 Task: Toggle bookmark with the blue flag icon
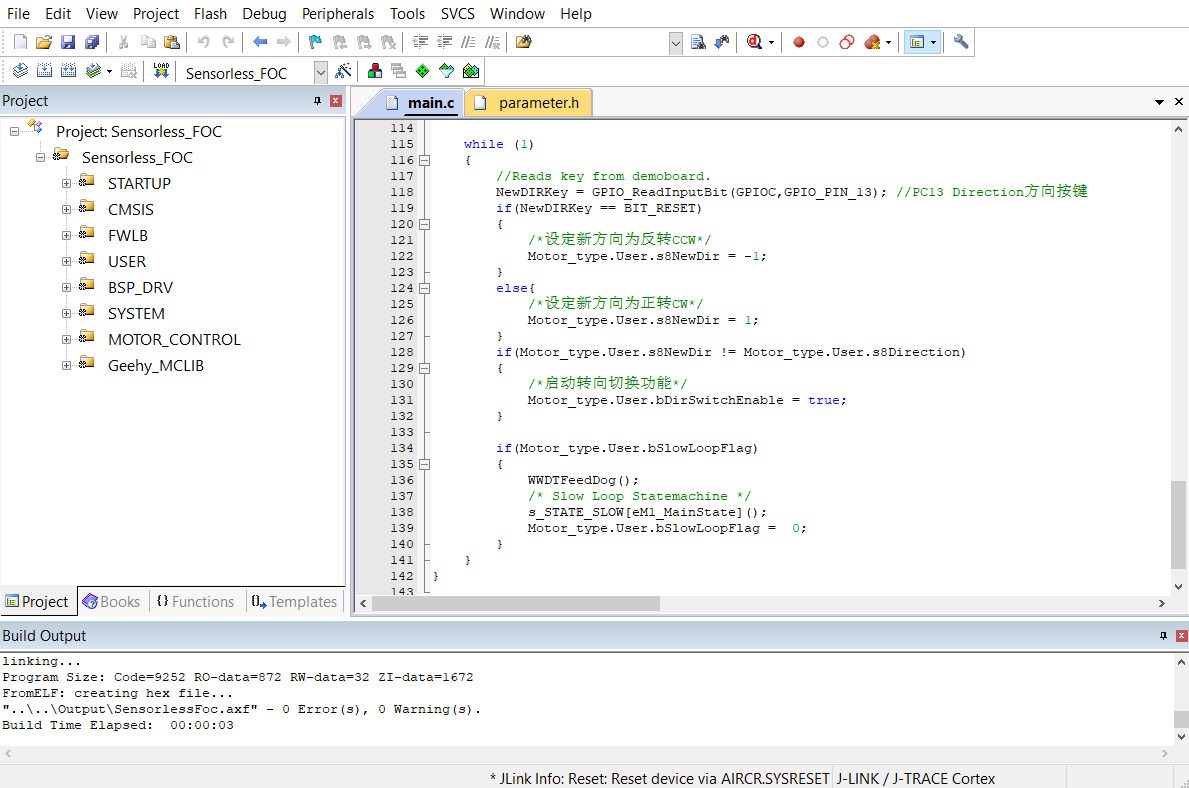click(315, 42)
